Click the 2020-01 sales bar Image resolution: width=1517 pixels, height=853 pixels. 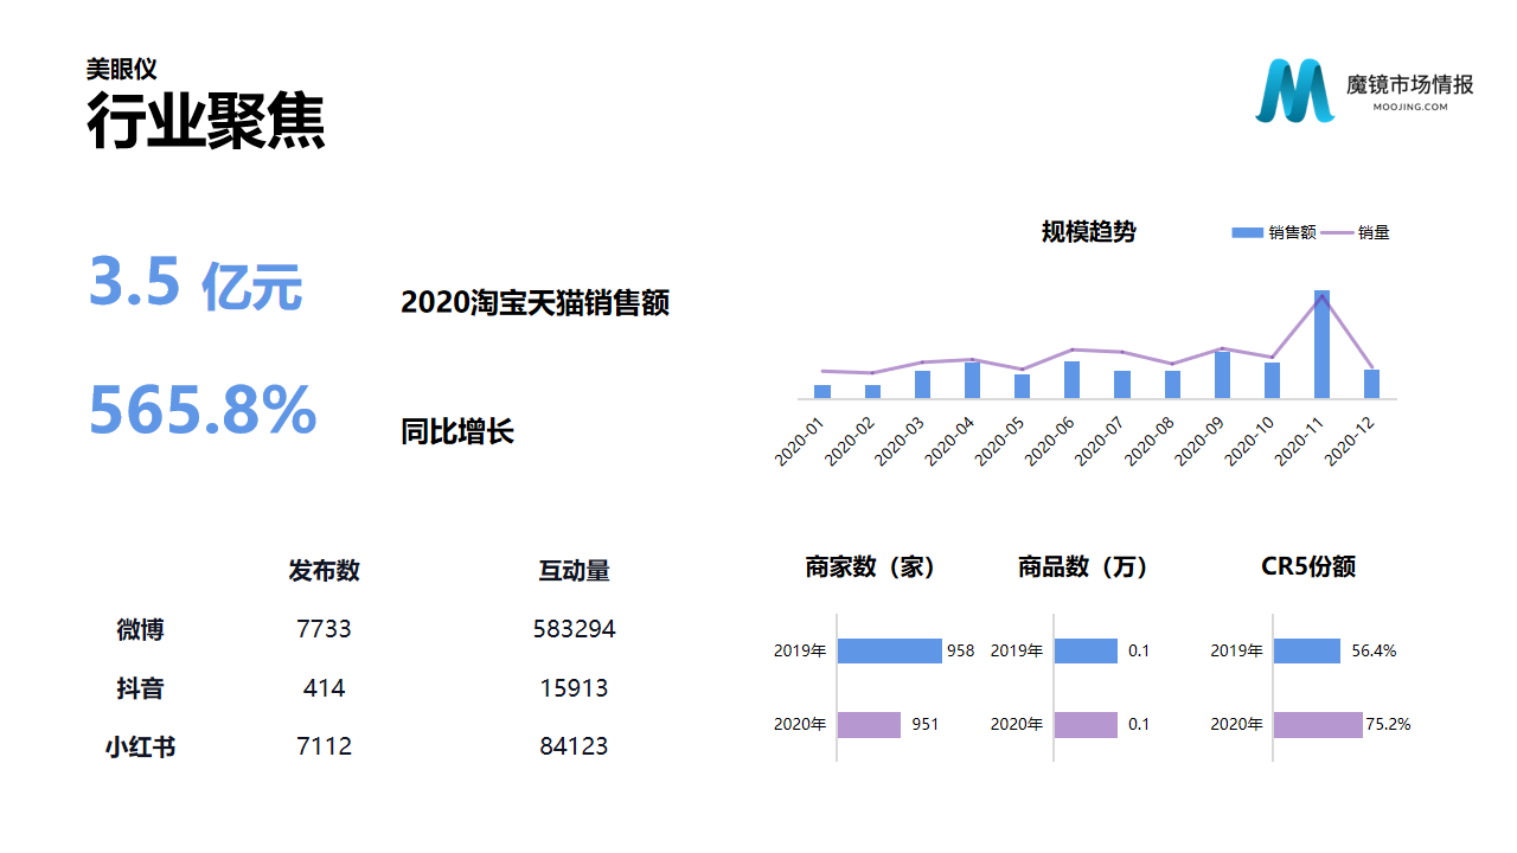pos(822,391)
